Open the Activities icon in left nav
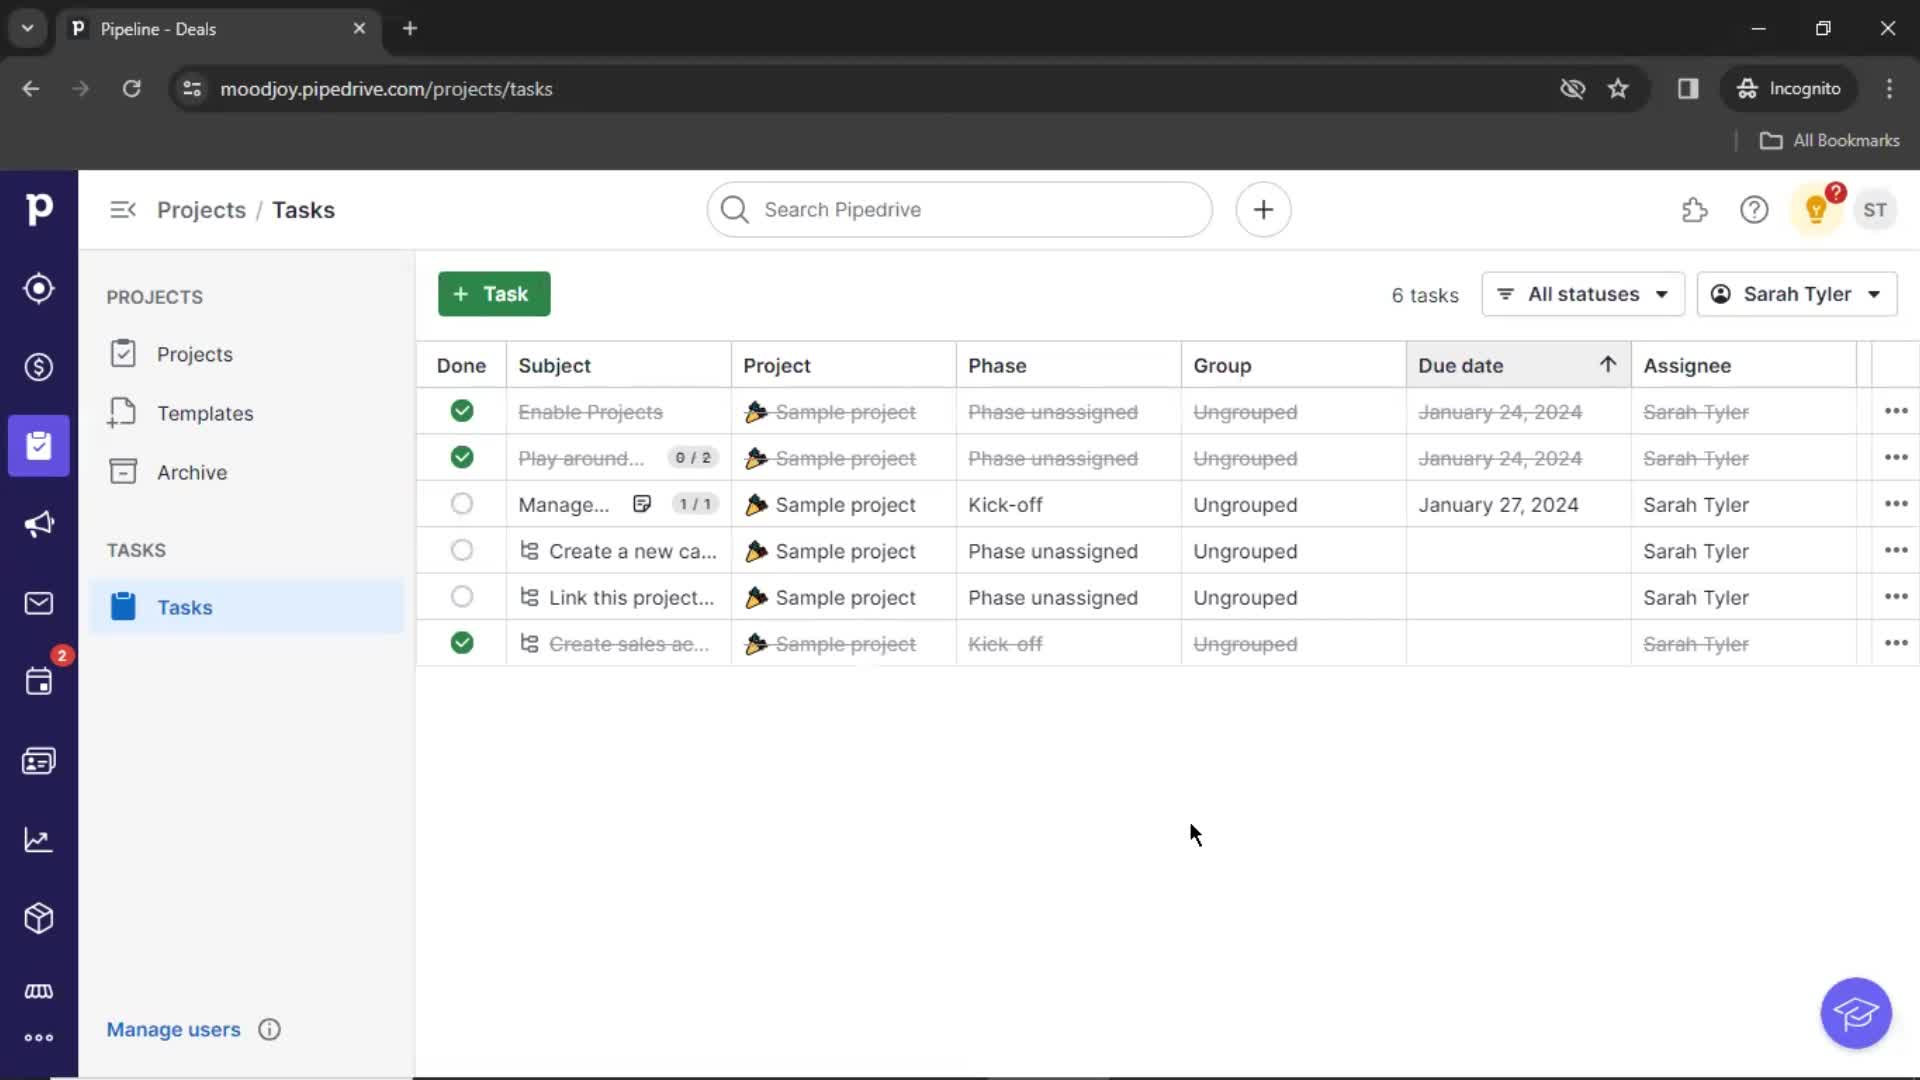 [x=38, y=682]
